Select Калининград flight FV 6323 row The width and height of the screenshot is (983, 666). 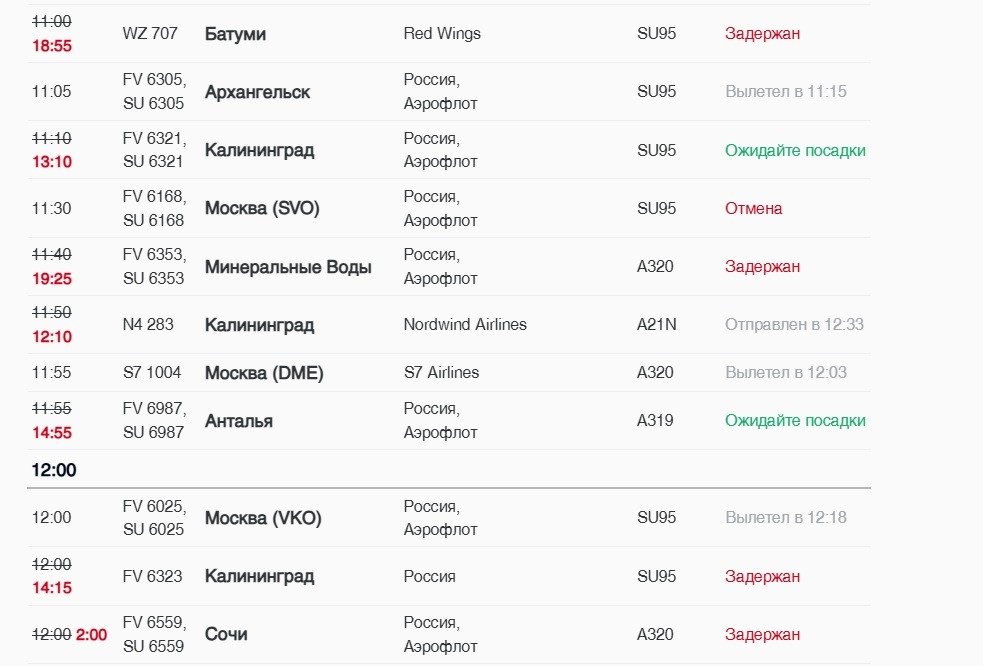pyautogui.click(x=449, y=576)
